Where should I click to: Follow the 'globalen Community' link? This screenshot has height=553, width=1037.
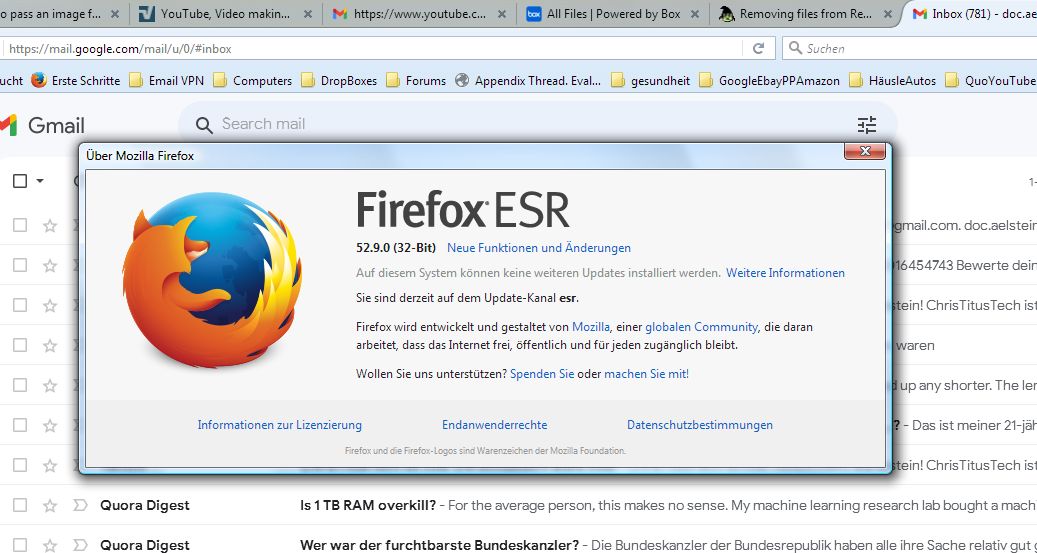tap(701, 327)
